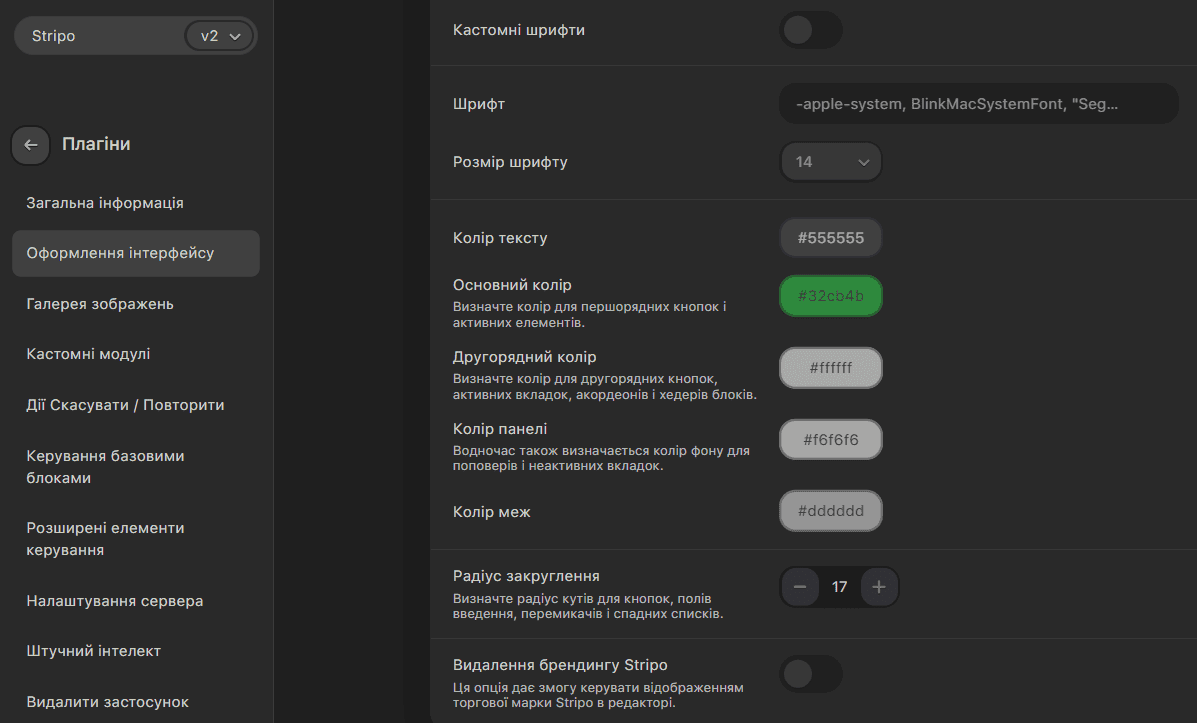
Task: Open Штучний інтелект settings
Action: pos(94,651)
